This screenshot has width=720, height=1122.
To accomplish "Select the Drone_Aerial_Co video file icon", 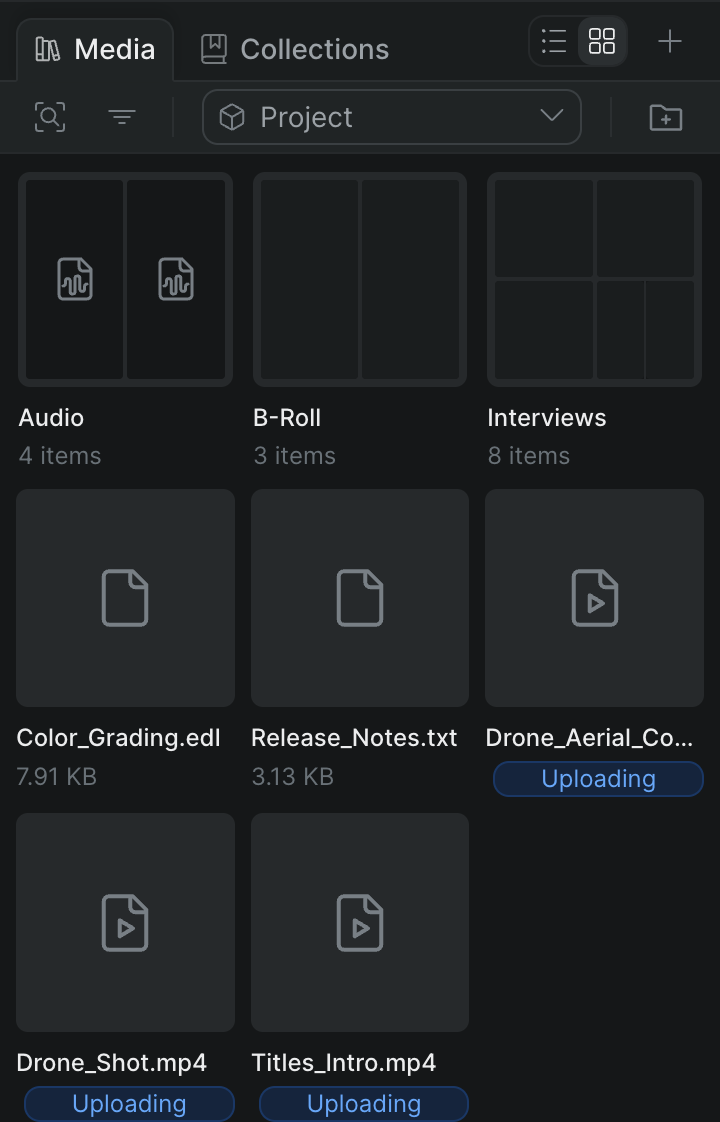I will pyautogui.click(x=595, y=598).
